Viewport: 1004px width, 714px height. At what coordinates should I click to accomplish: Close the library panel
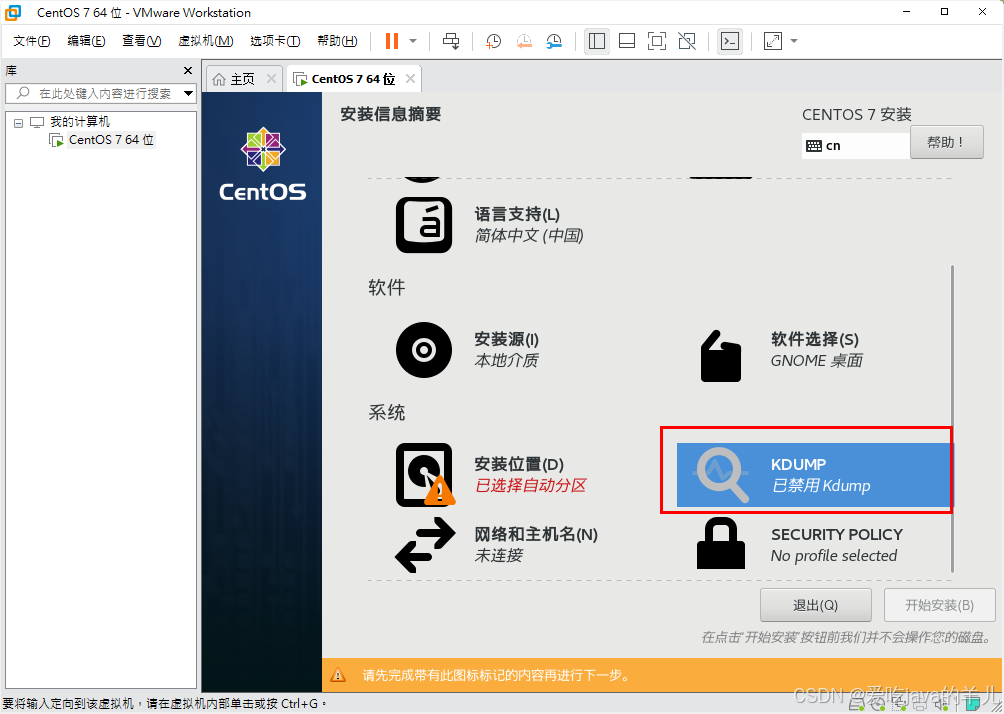[188, 70]
